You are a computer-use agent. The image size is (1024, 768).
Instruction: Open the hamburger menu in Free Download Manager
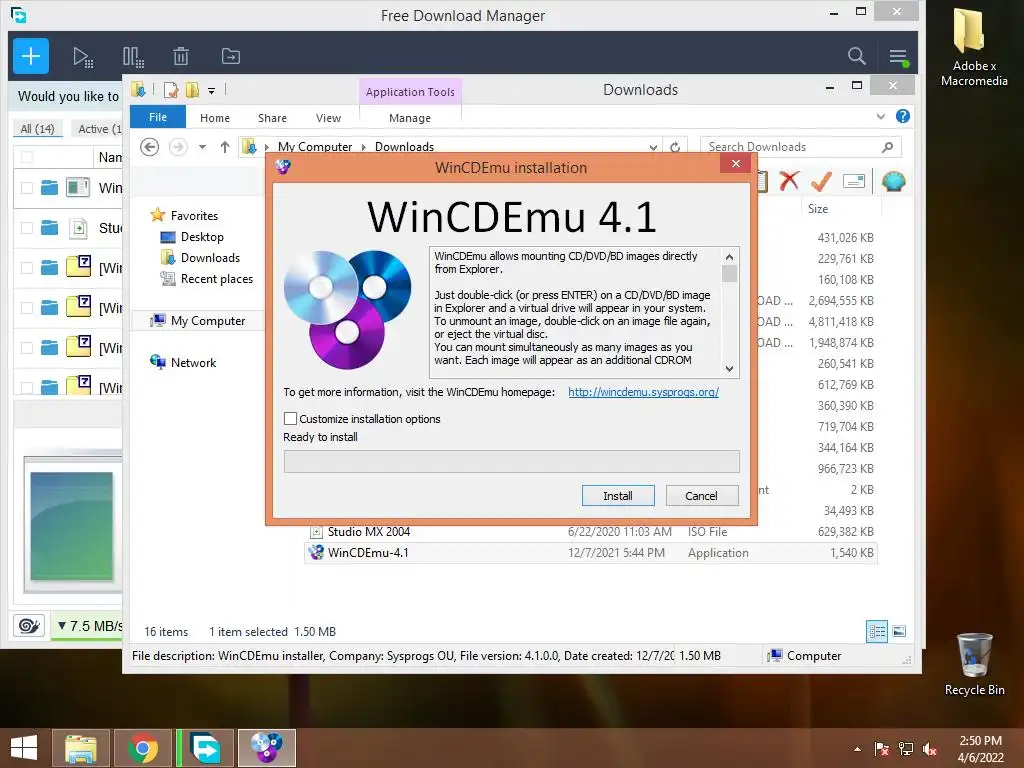[x=899, y=57]
